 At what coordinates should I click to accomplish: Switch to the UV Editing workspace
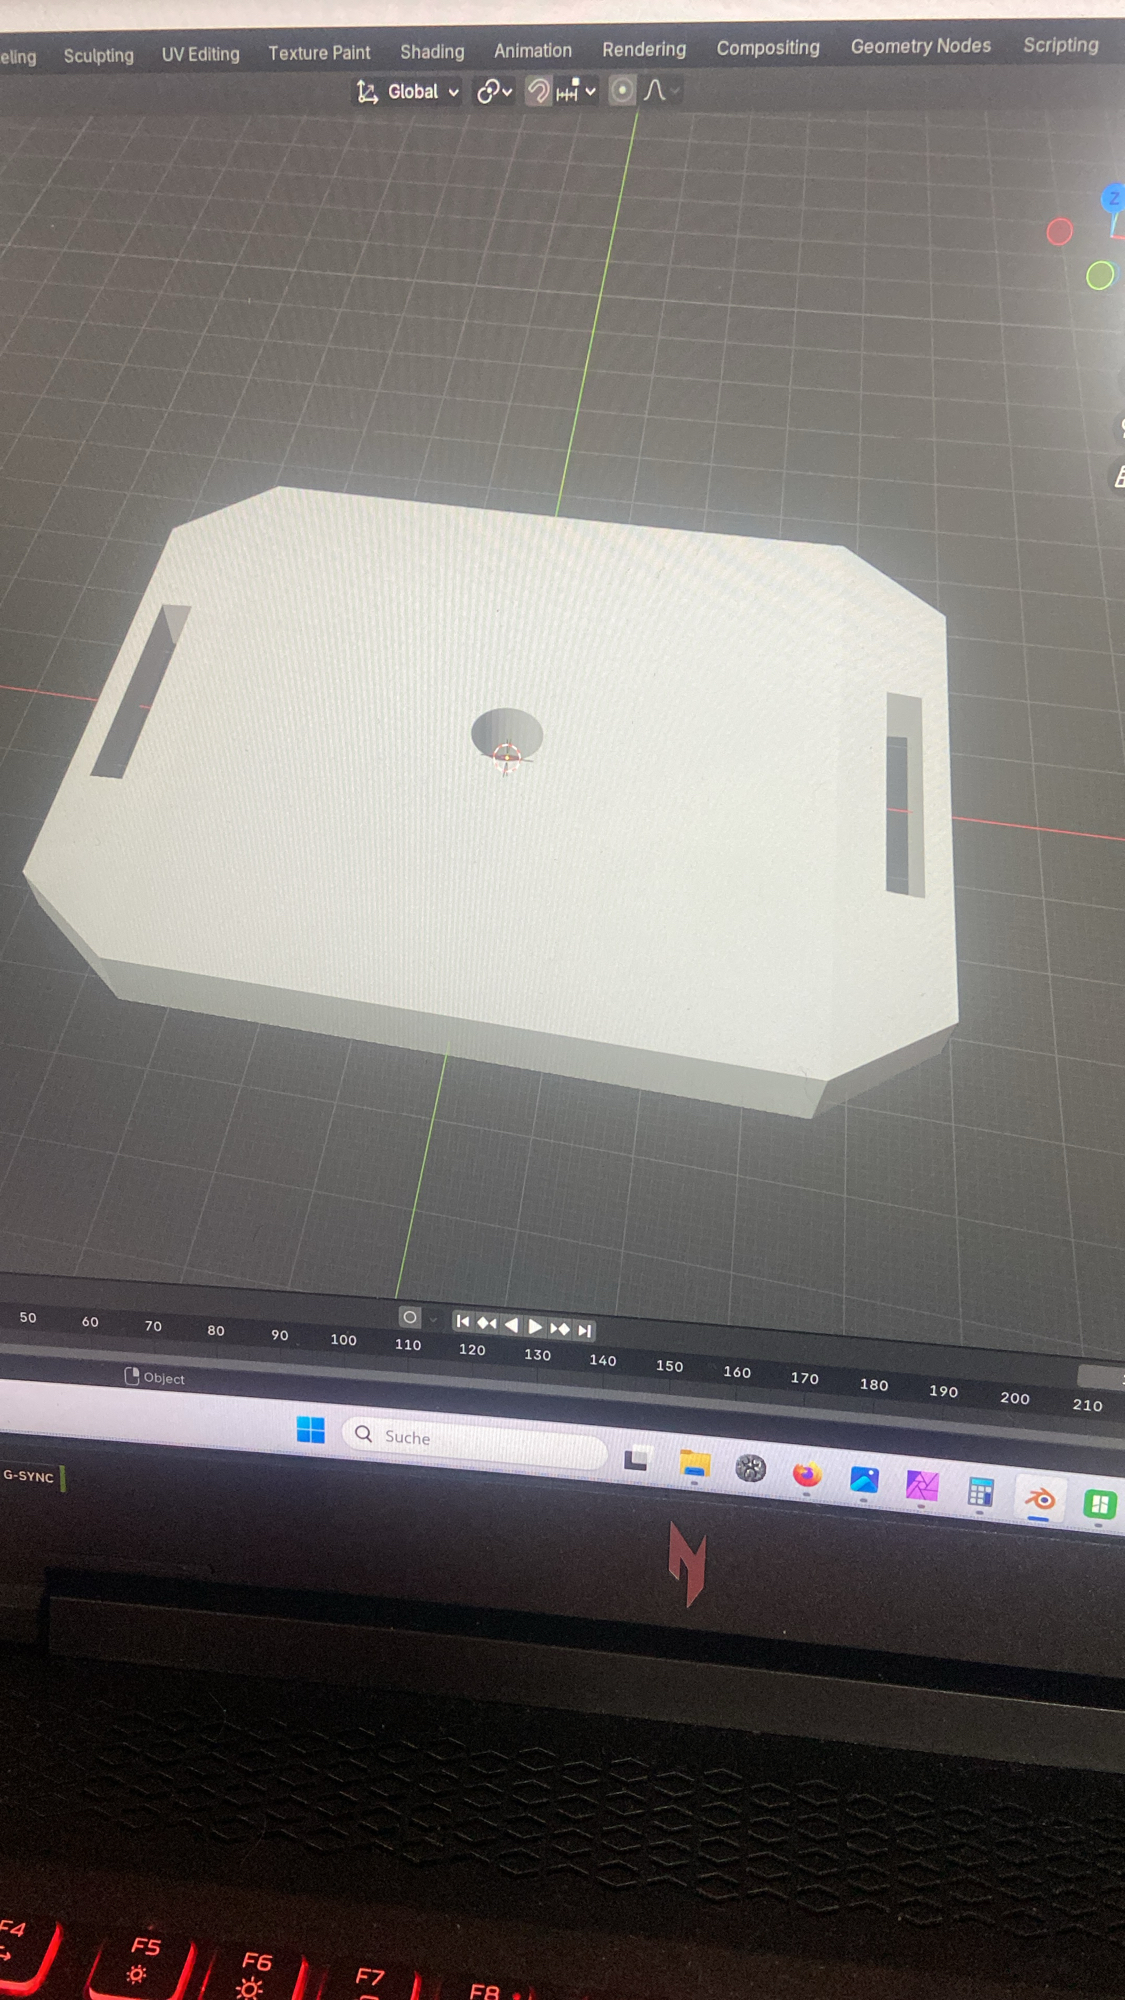[x=200, y=54]
